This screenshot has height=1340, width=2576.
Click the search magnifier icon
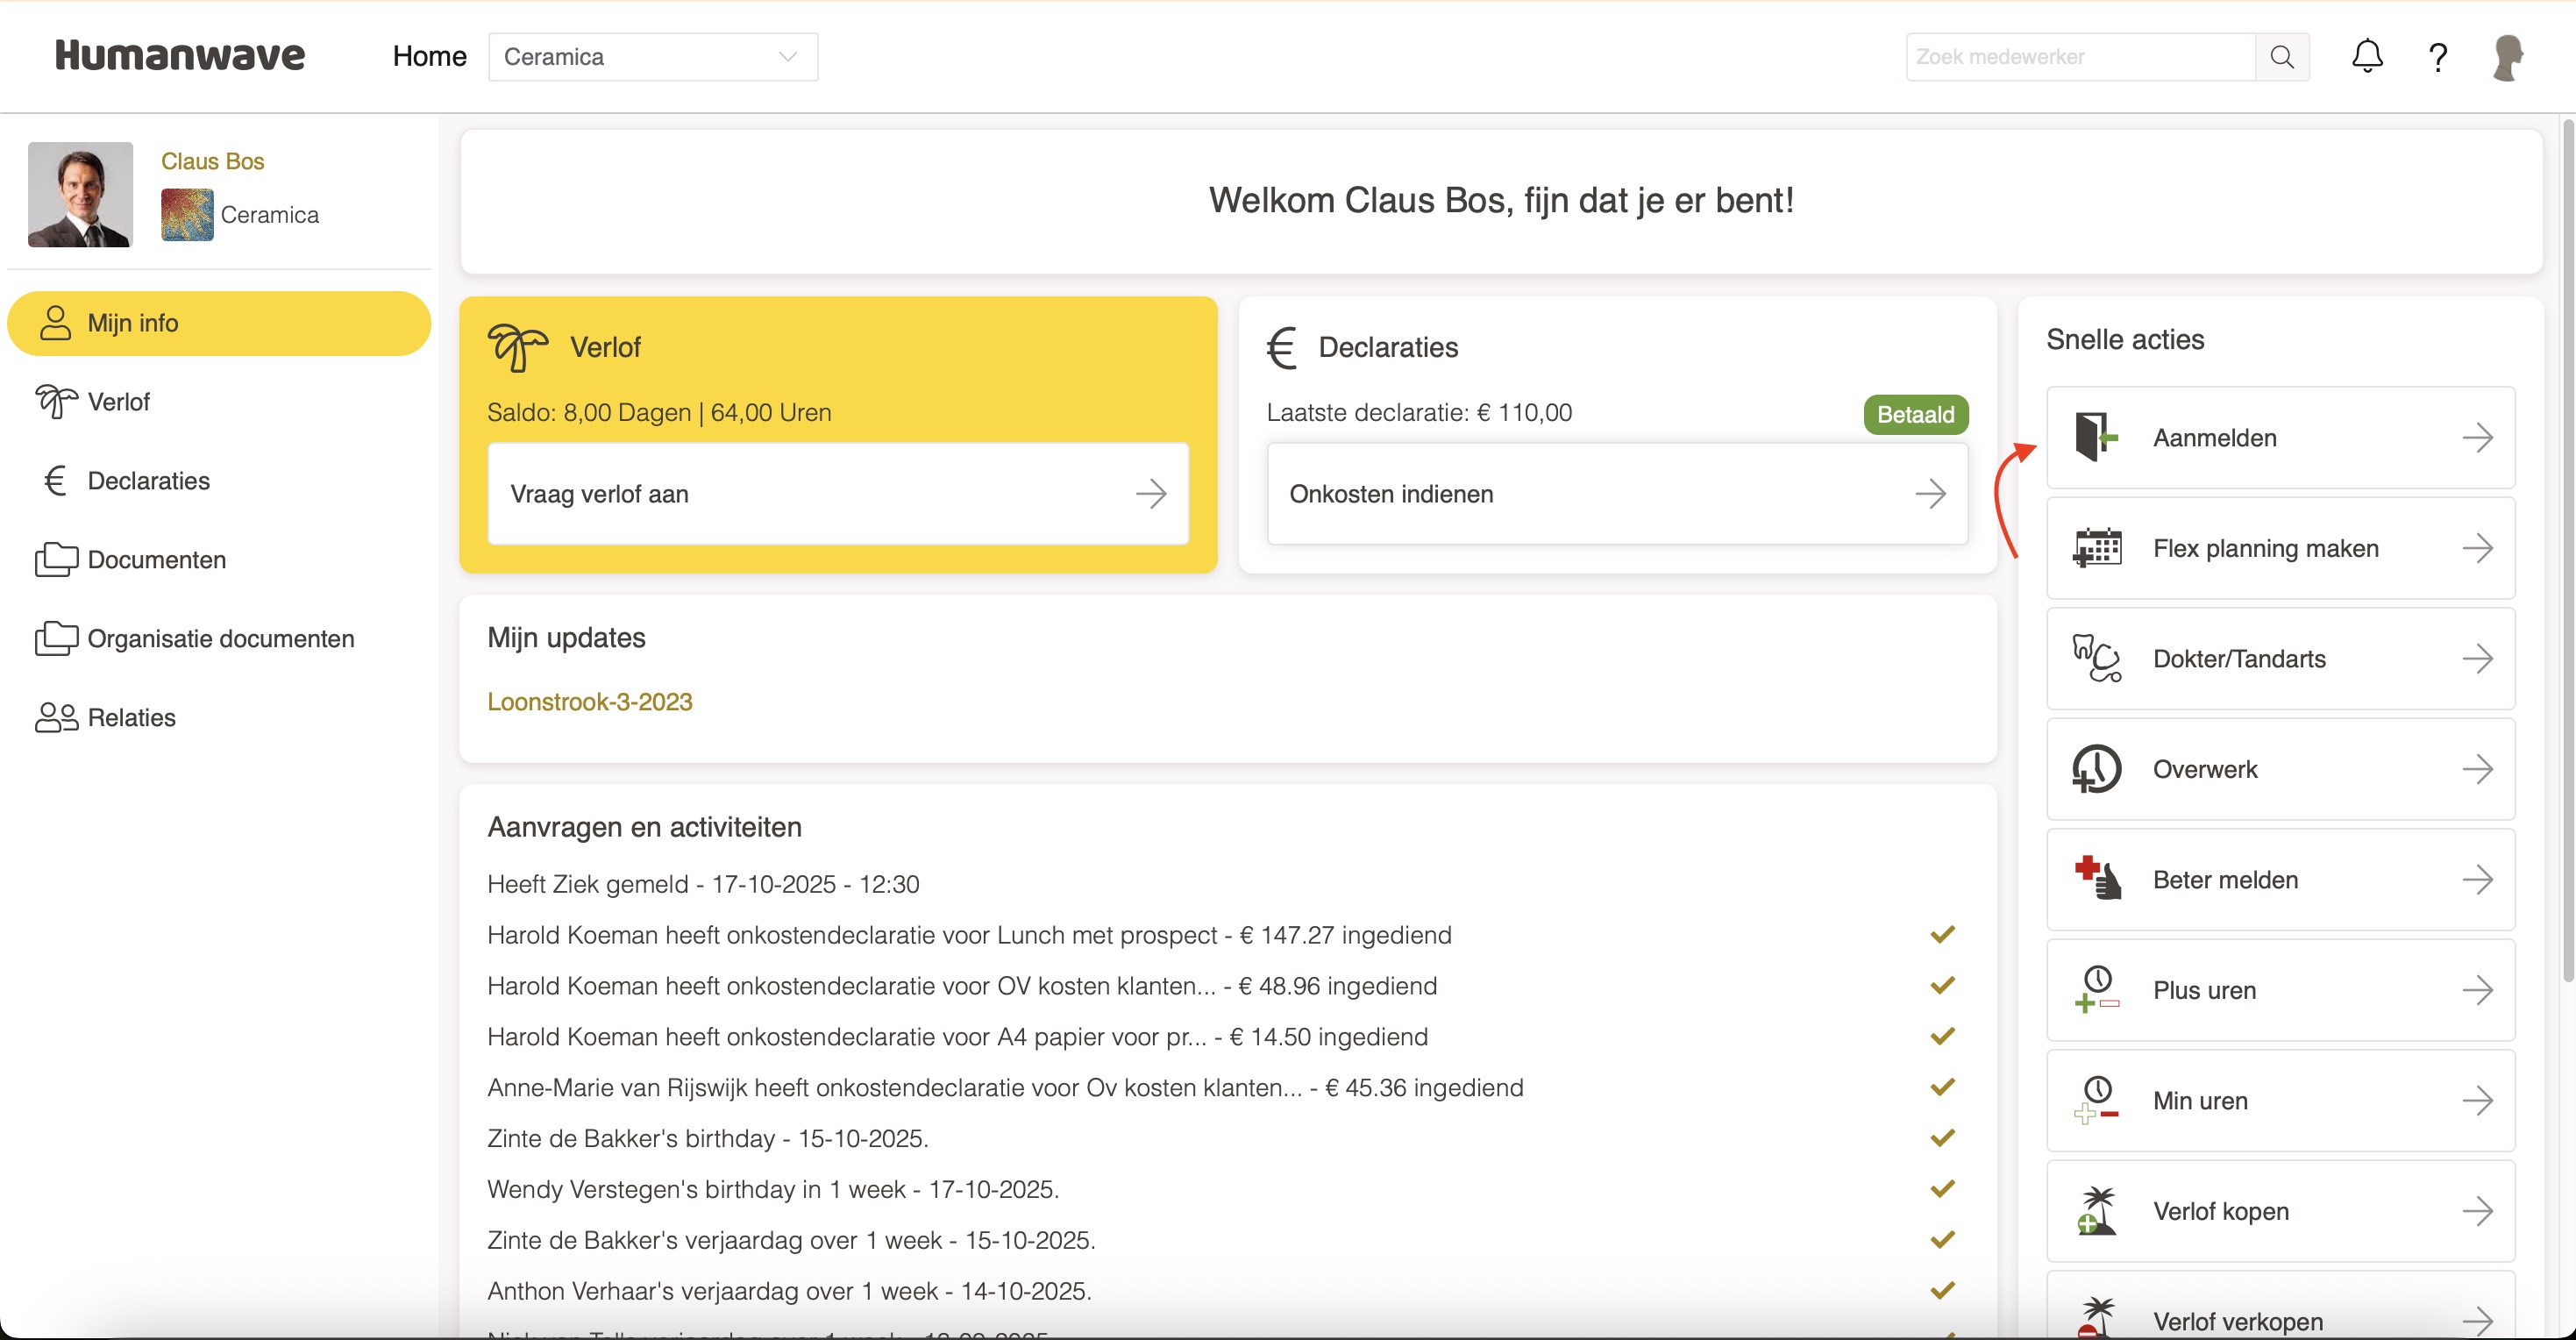(x=2281, y=57)
